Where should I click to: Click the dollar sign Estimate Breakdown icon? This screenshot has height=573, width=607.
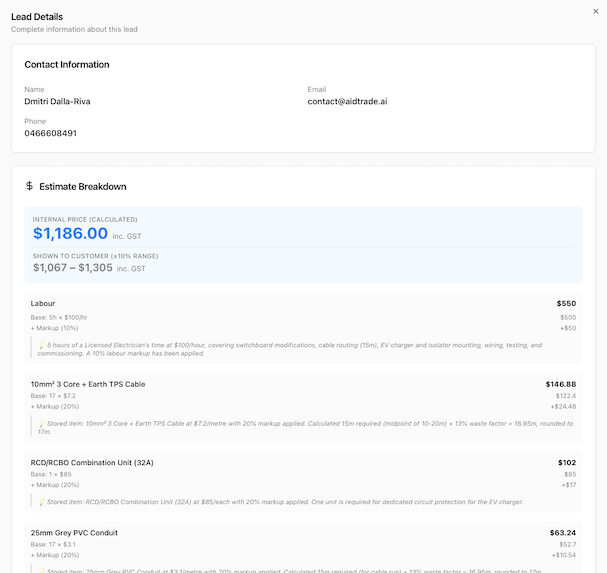[x=29, y=186]
